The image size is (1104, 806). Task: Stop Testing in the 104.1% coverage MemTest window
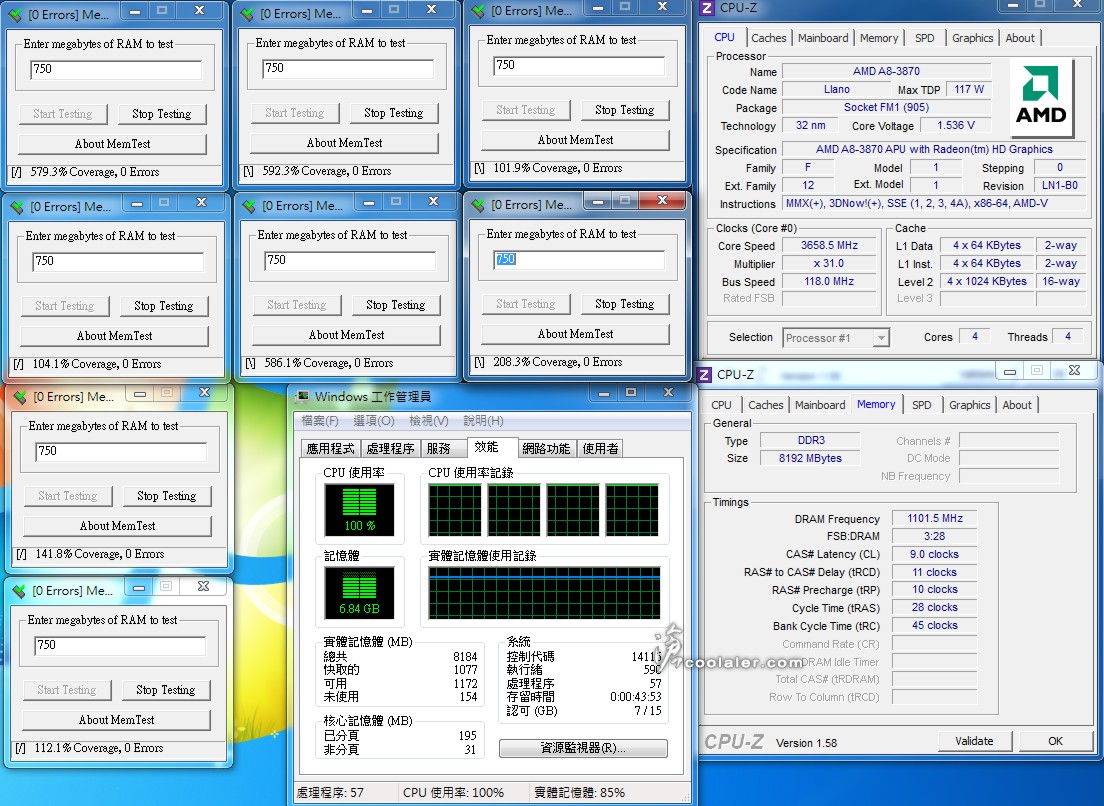point(163,306)
